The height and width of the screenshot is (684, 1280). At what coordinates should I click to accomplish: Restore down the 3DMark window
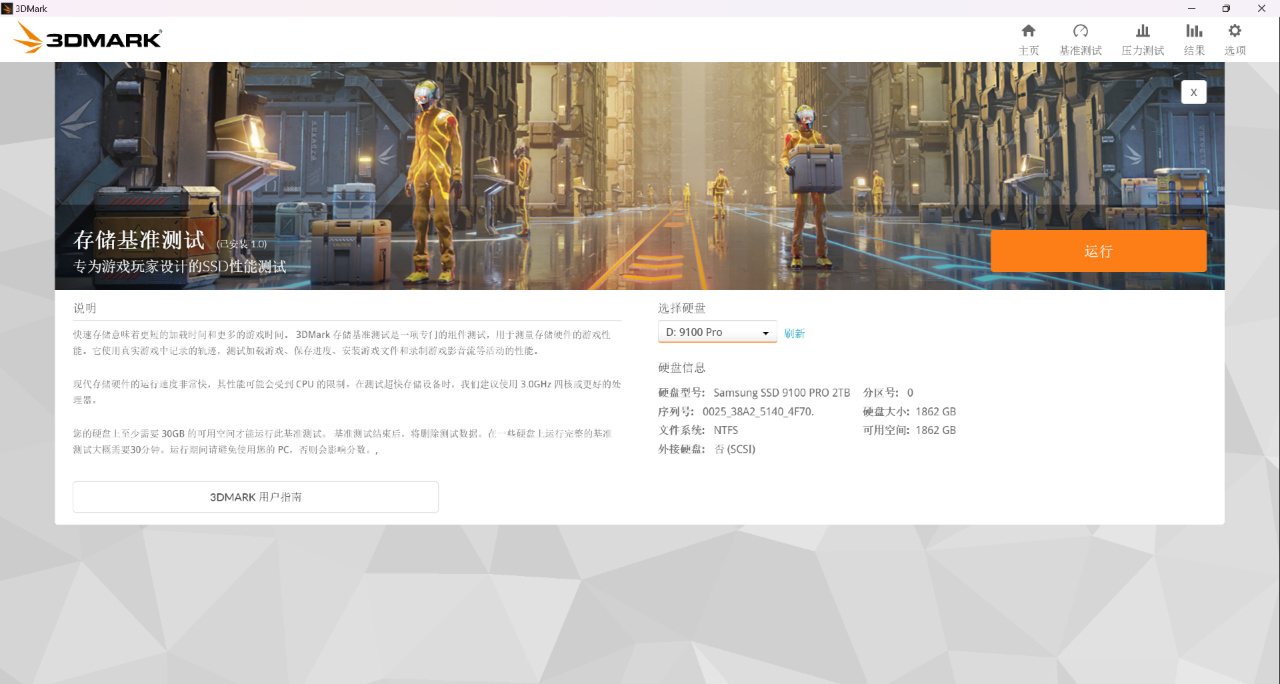point(1226,8)
